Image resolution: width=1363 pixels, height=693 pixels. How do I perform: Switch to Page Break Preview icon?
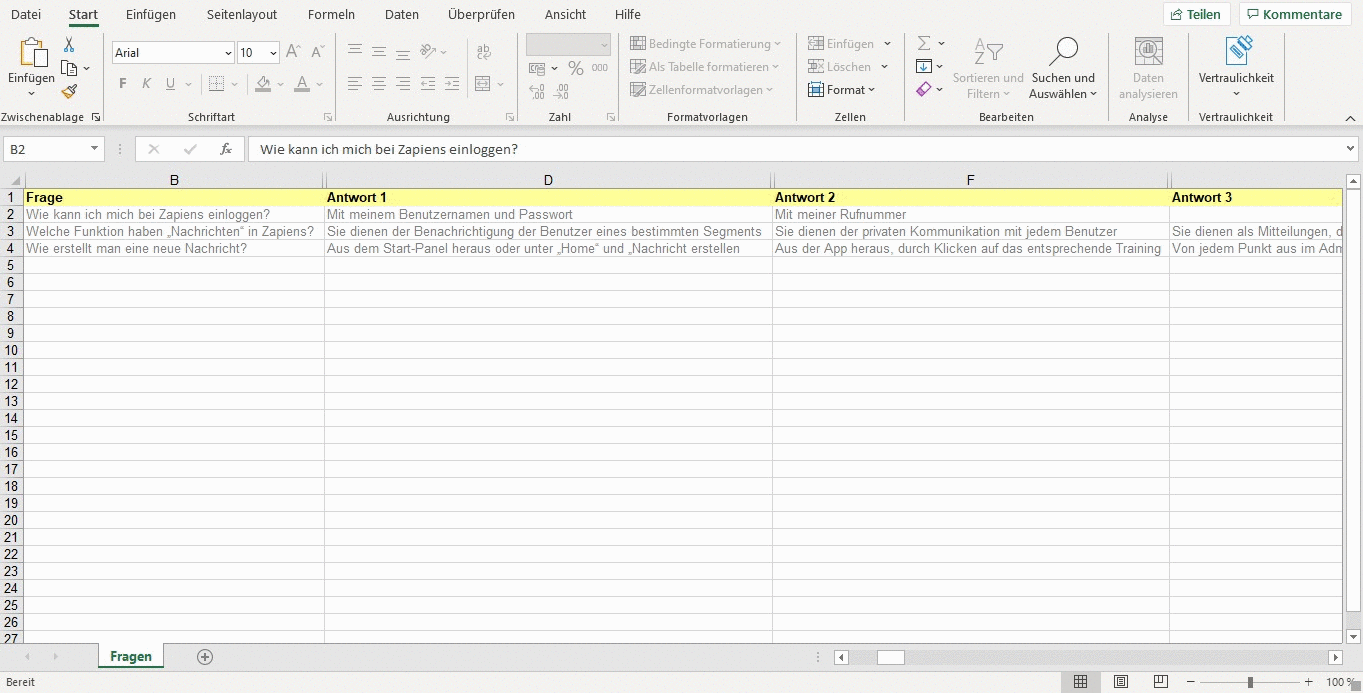point(1160,682)
